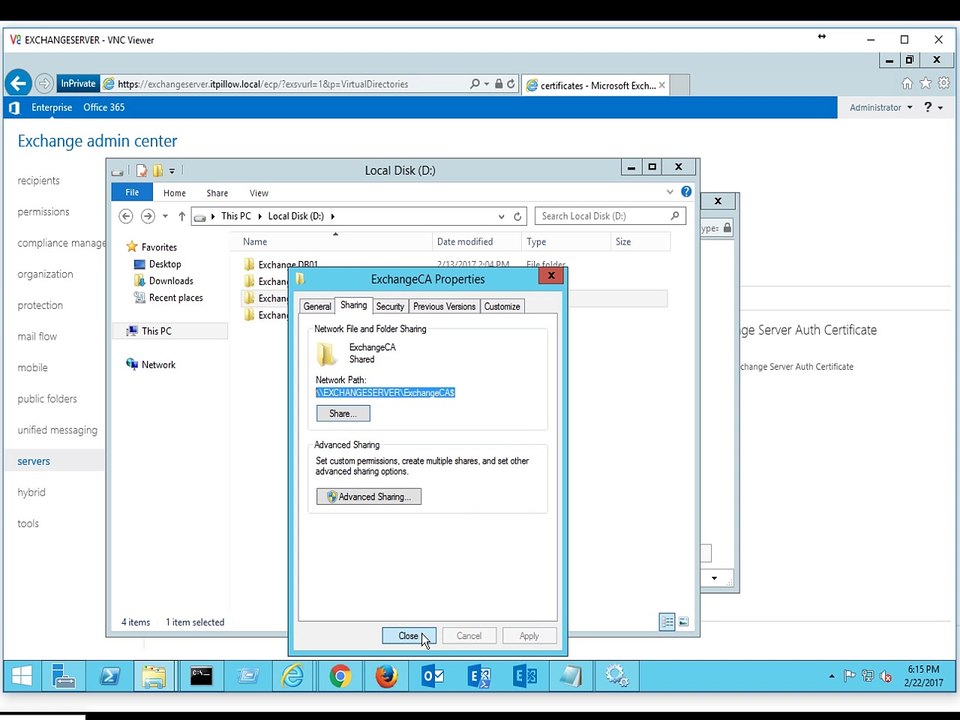The image size is (960, 720).
Task: Click the Internet Explorer back arrow
Action: coord(18,83)
